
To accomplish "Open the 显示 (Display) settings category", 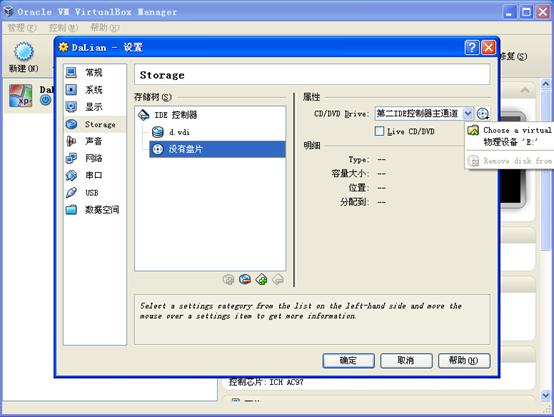I will point(95,107).
